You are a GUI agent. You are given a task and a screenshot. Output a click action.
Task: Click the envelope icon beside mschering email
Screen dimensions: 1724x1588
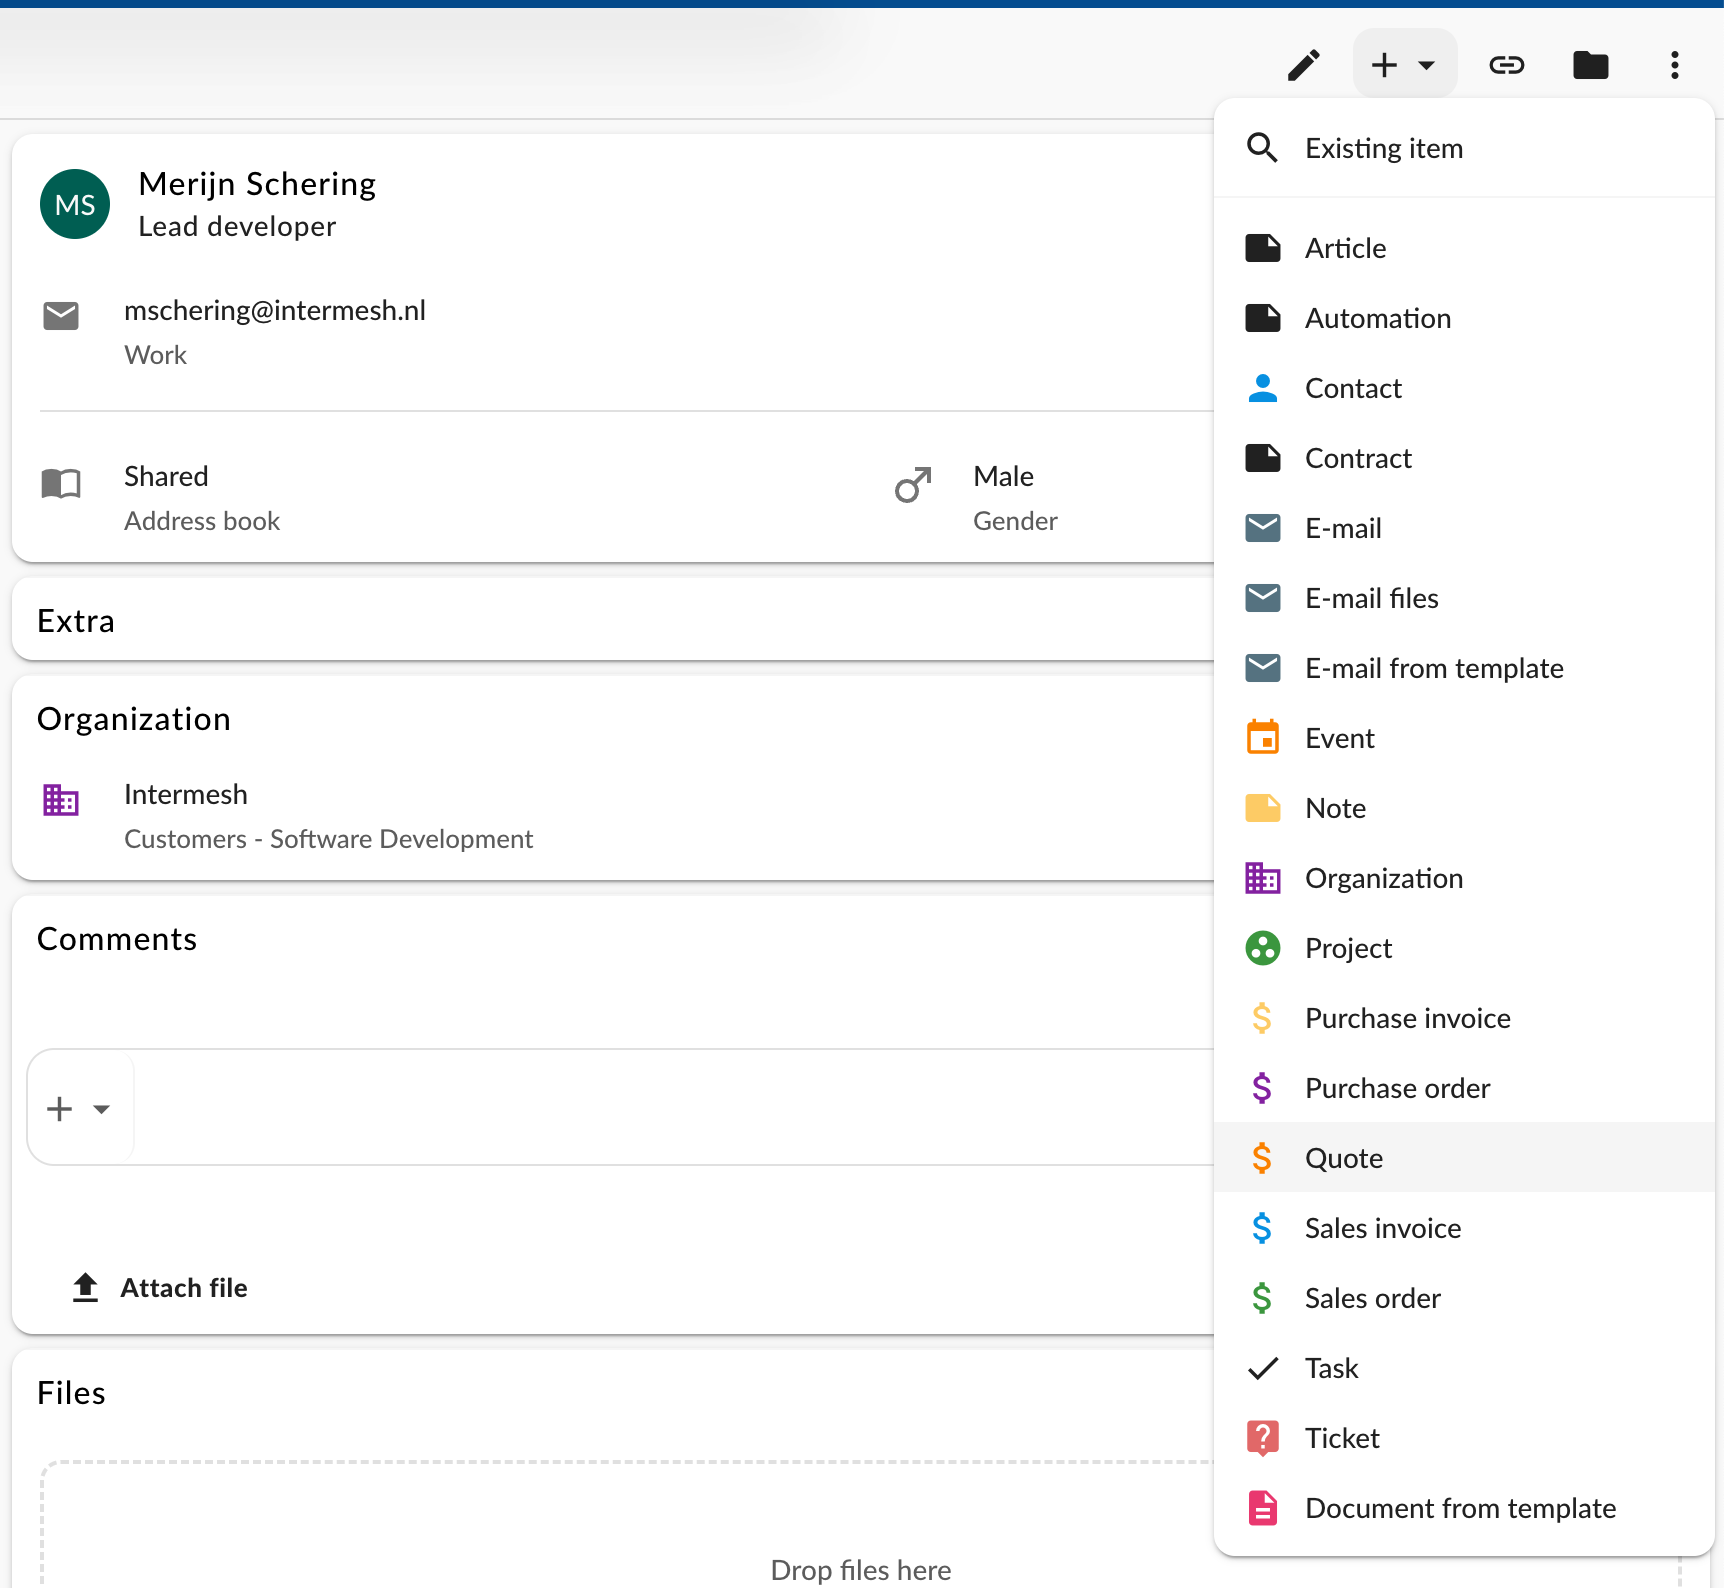pos(61,316)
